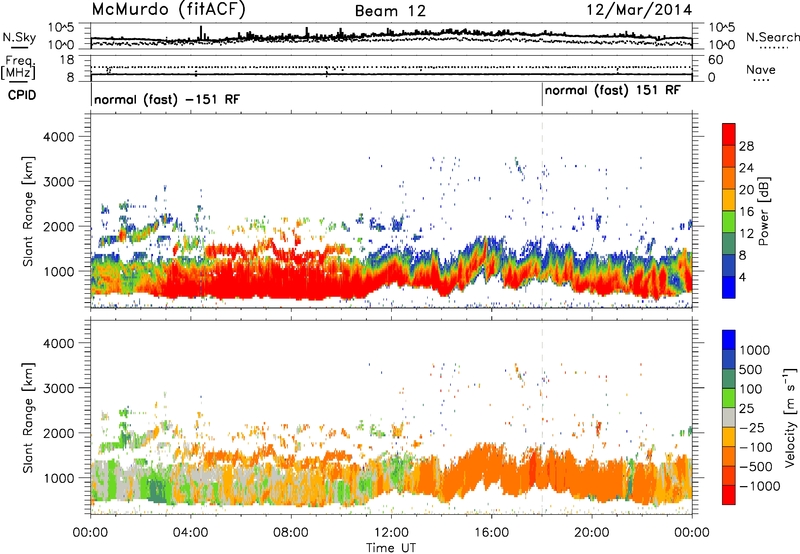
Task: Select the Power [dB] colorbar title
Action: 763,211
